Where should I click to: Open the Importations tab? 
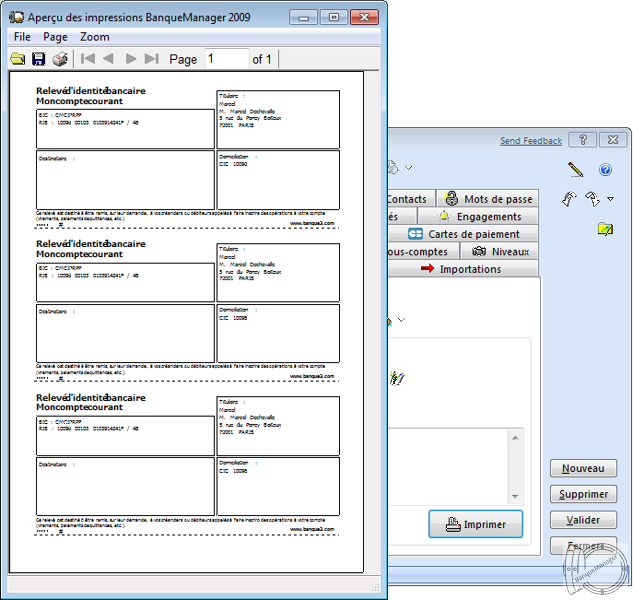point(461,269)
